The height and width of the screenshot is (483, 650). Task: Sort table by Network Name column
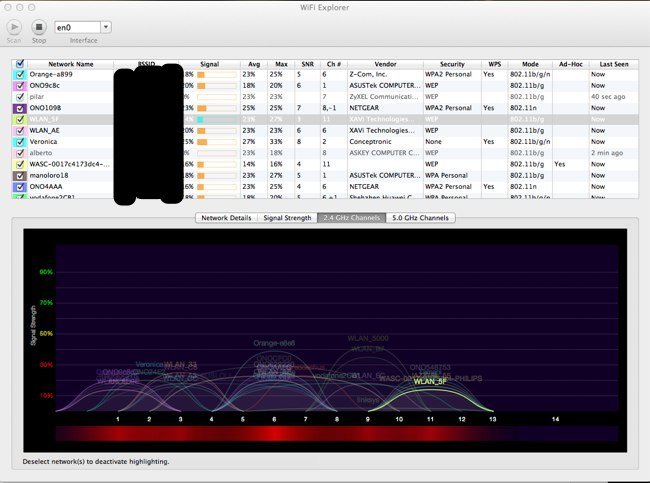(70, 63)
